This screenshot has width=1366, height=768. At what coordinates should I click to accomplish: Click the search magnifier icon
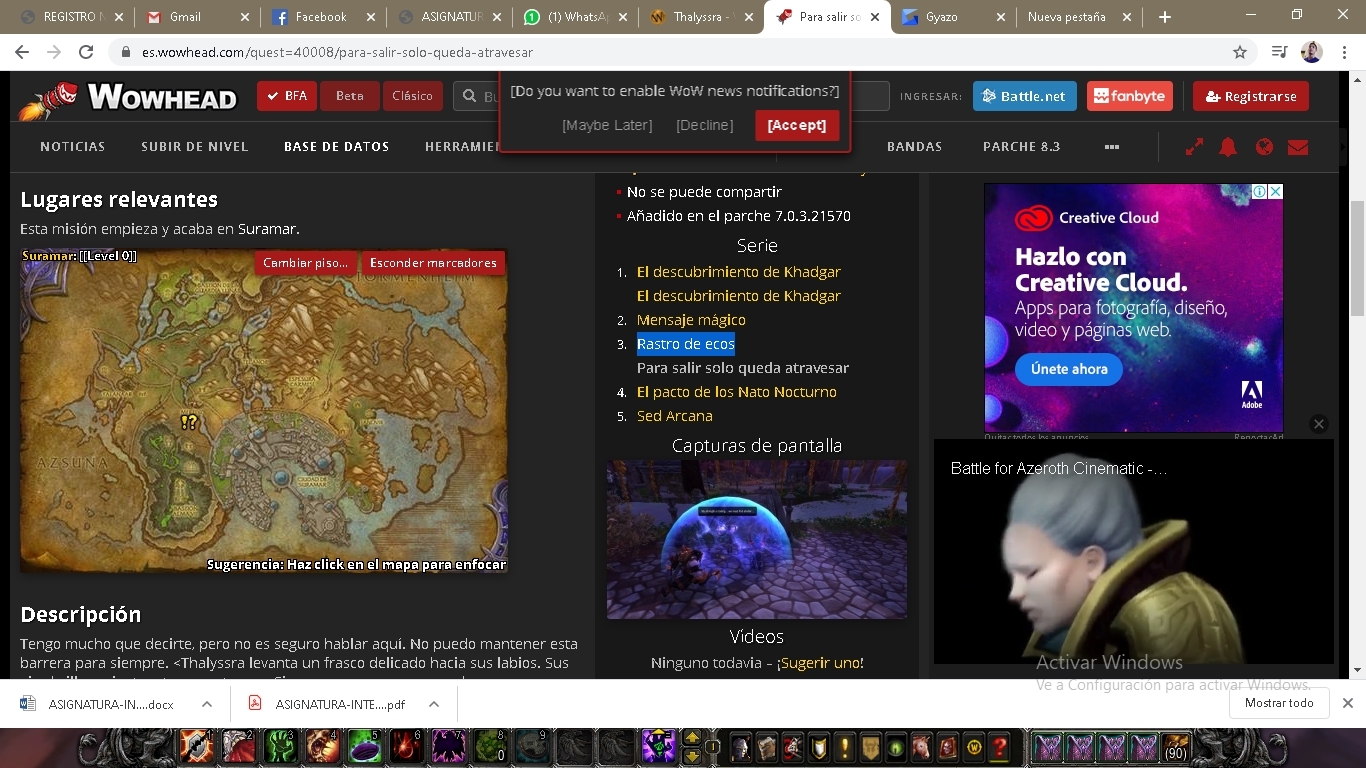[469, 97]
